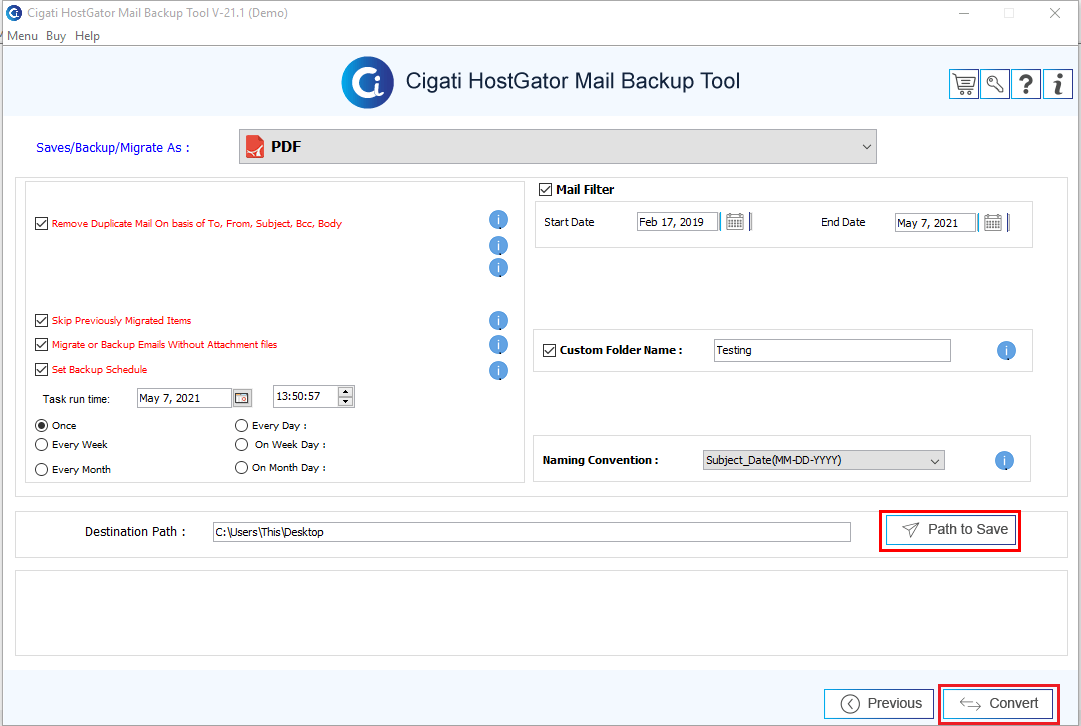The image size is (1081, 726).
Task: Click the Cigati logo in header
Action: [x=367, y=83]
